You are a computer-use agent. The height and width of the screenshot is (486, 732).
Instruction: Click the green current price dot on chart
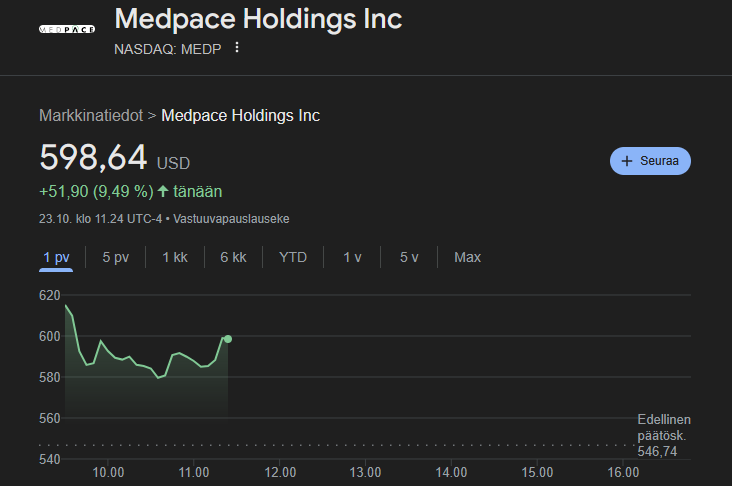pyautogui.click(x=228, y=339)
